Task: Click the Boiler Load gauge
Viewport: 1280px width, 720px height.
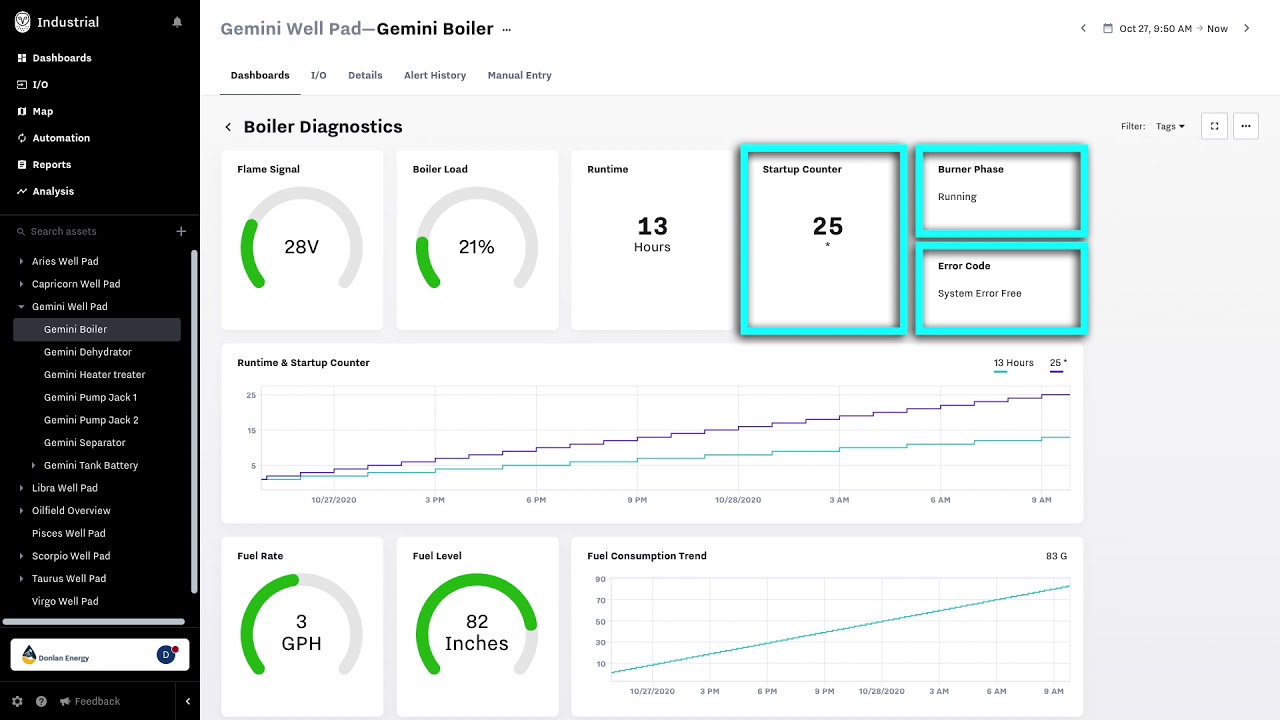Action: (x=477, y=240)
